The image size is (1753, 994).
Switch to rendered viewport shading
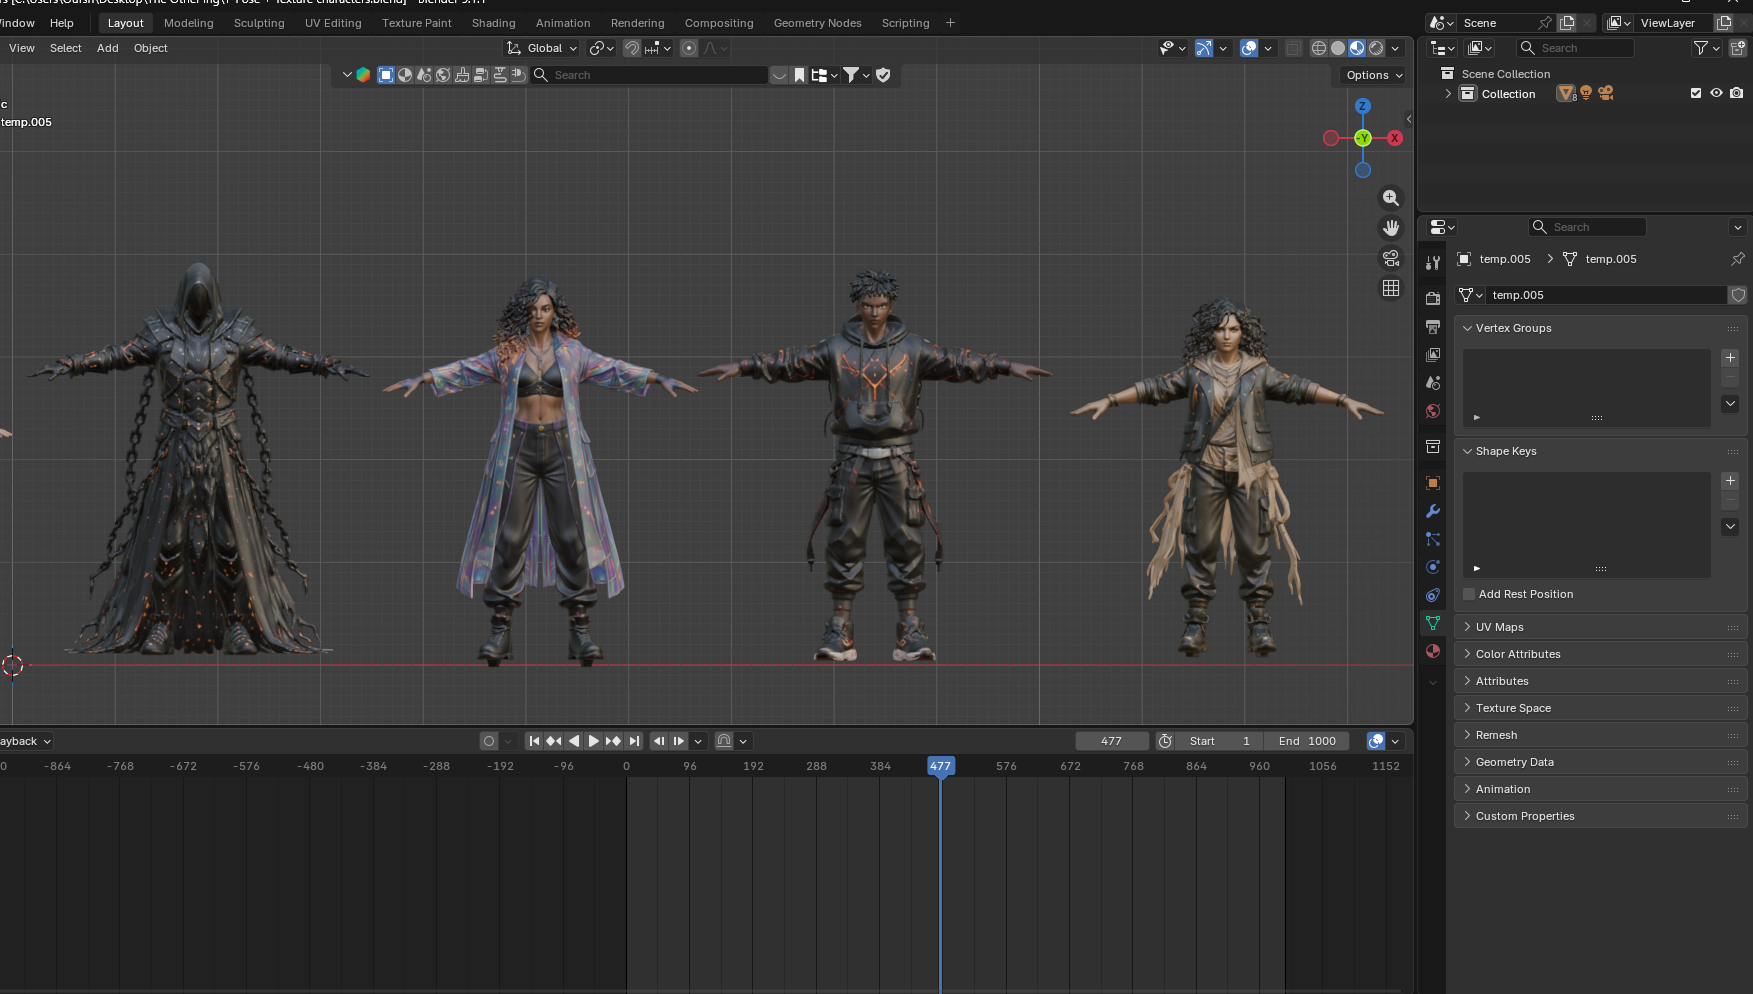point(1376,48)
